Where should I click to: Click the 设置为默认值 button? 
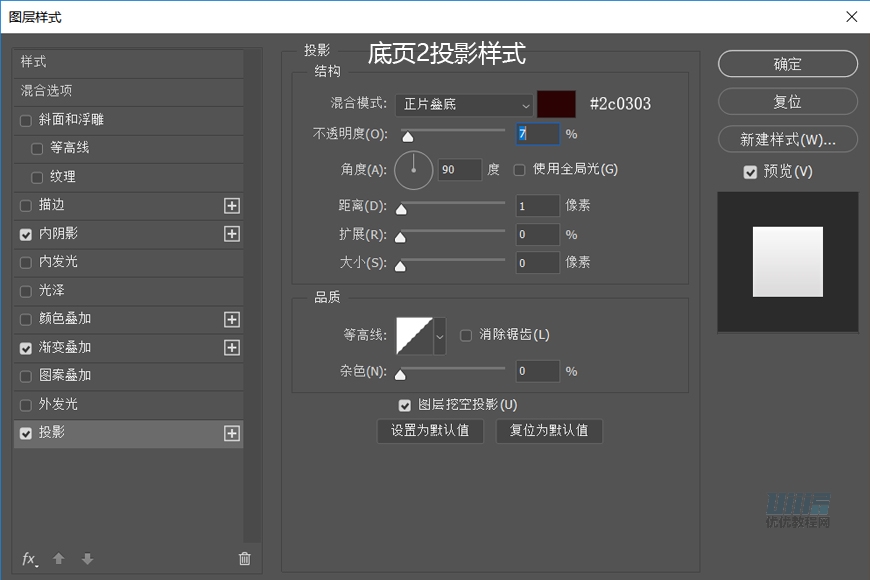(x=430, y=431)
